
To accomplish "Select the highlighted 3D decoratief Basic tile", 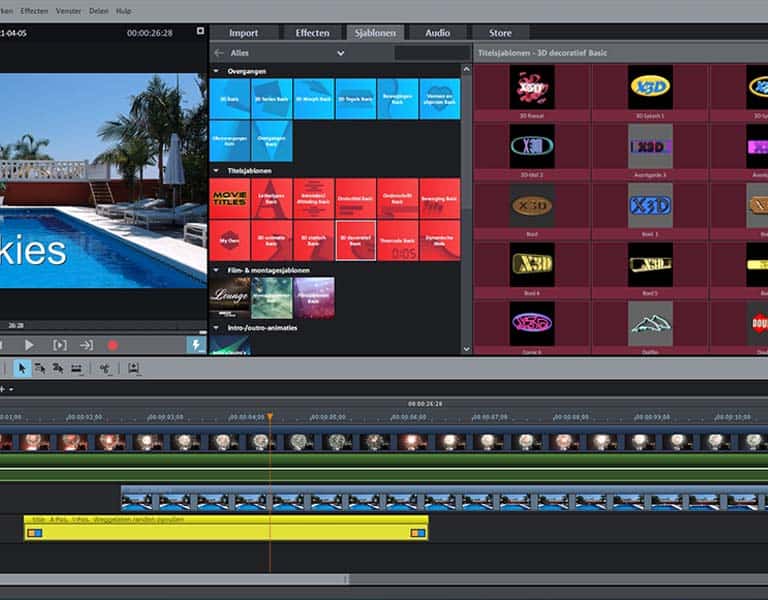I will tap(356, 240).
